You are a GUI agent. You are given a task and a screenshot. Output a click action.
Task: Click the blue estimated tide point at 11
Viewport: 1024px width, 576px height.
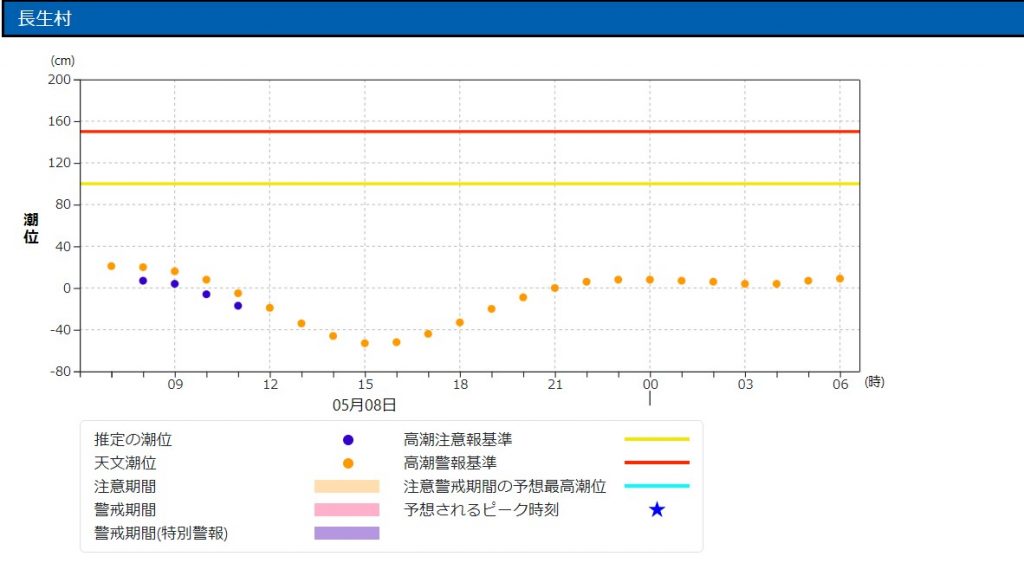[x=238, y=306]
